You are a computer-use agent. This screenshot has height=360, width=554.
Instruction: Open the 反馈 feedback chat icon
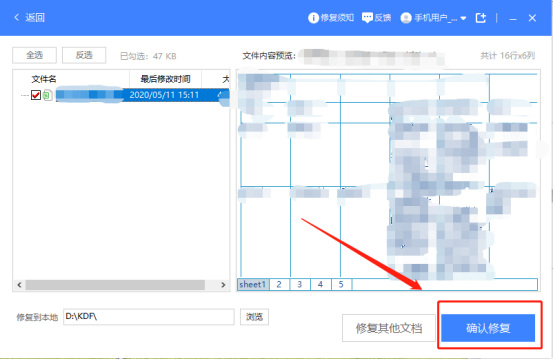pos(367,18)
